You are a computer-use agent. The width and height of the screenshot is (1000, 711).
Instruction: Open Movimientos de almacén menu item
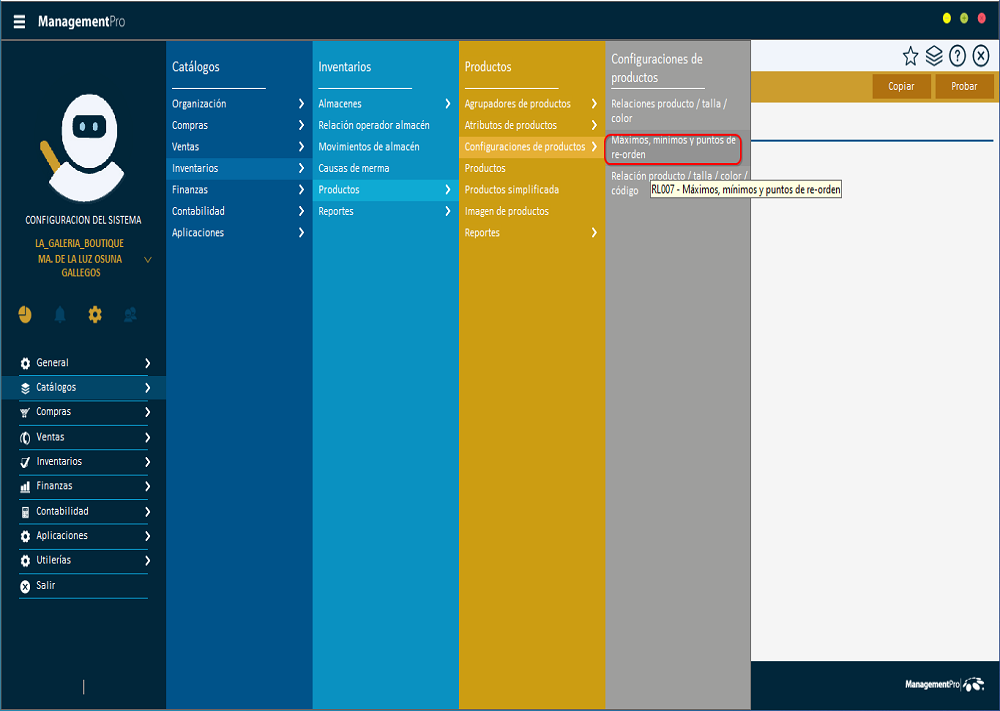tap(368, 147)
